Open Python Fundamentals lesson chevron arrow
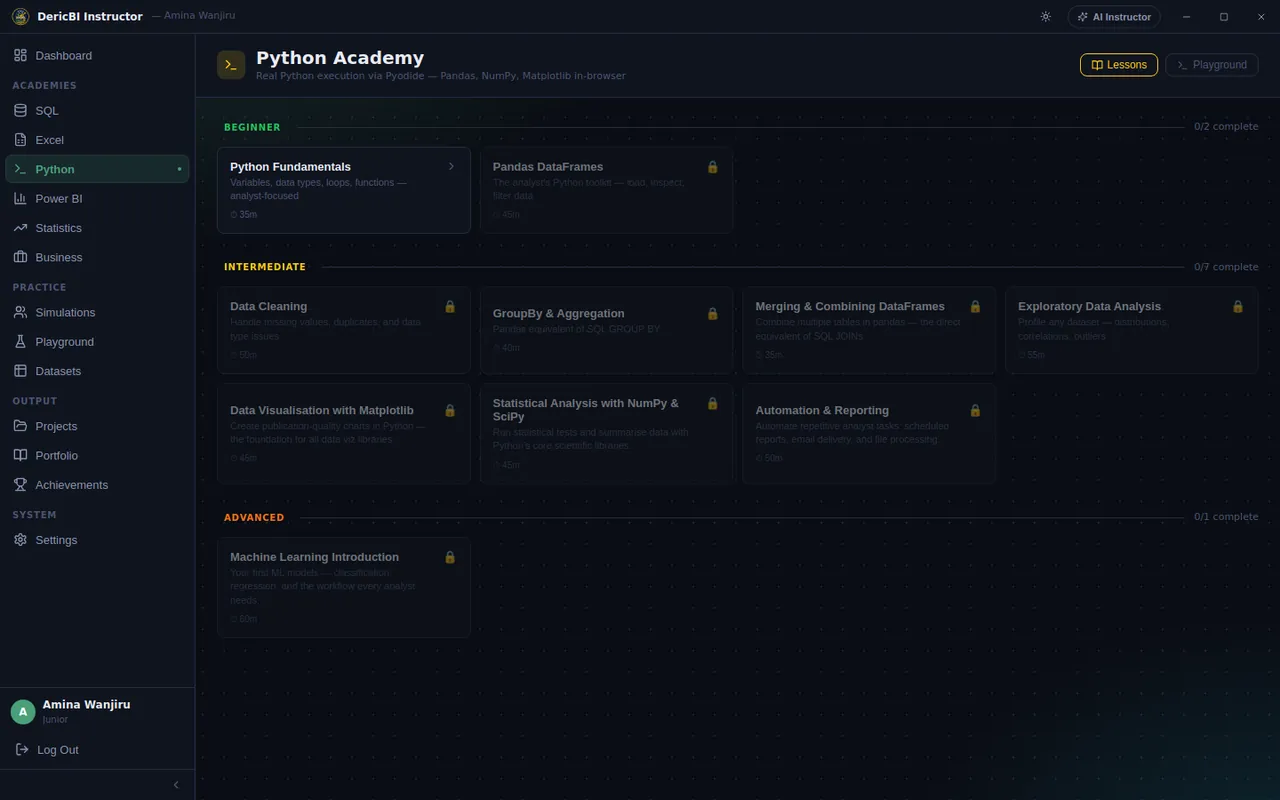This screenshot has height=800, width=1280. [451, 166]
